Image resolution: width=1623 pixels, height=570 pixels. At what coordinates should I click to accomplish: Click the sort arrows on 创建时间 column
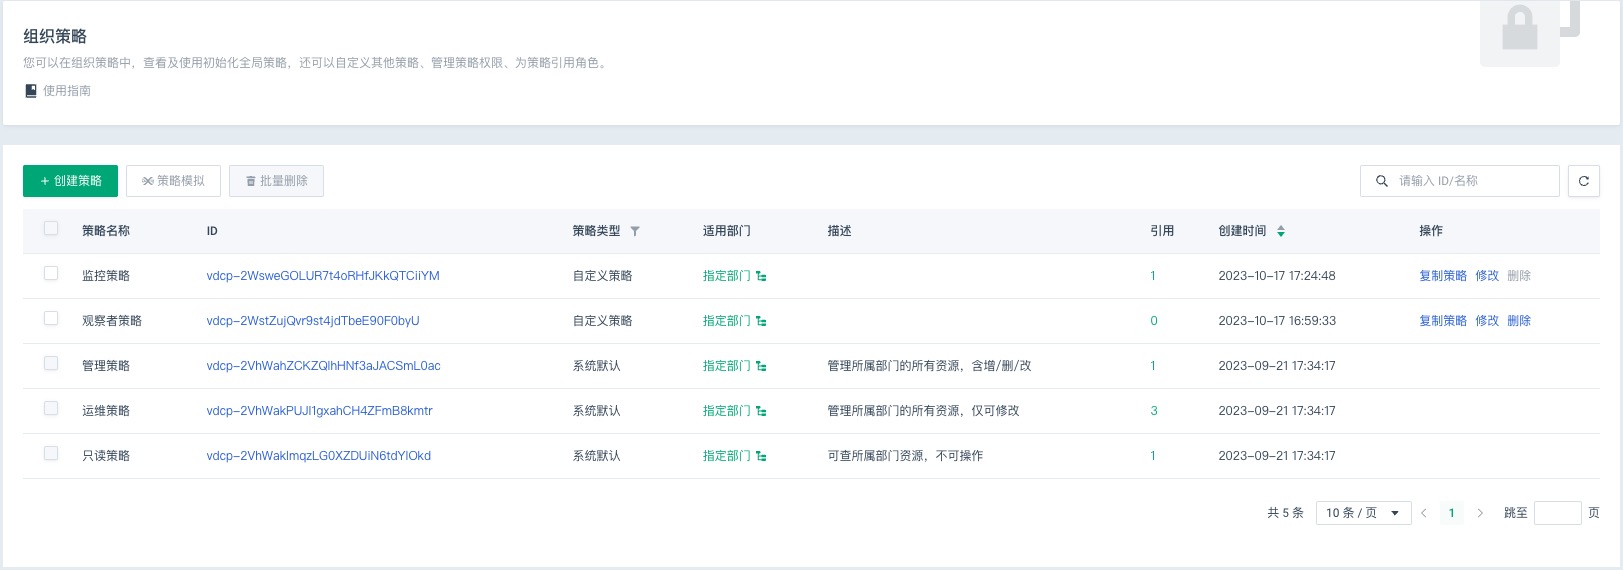pos(1280,231)
